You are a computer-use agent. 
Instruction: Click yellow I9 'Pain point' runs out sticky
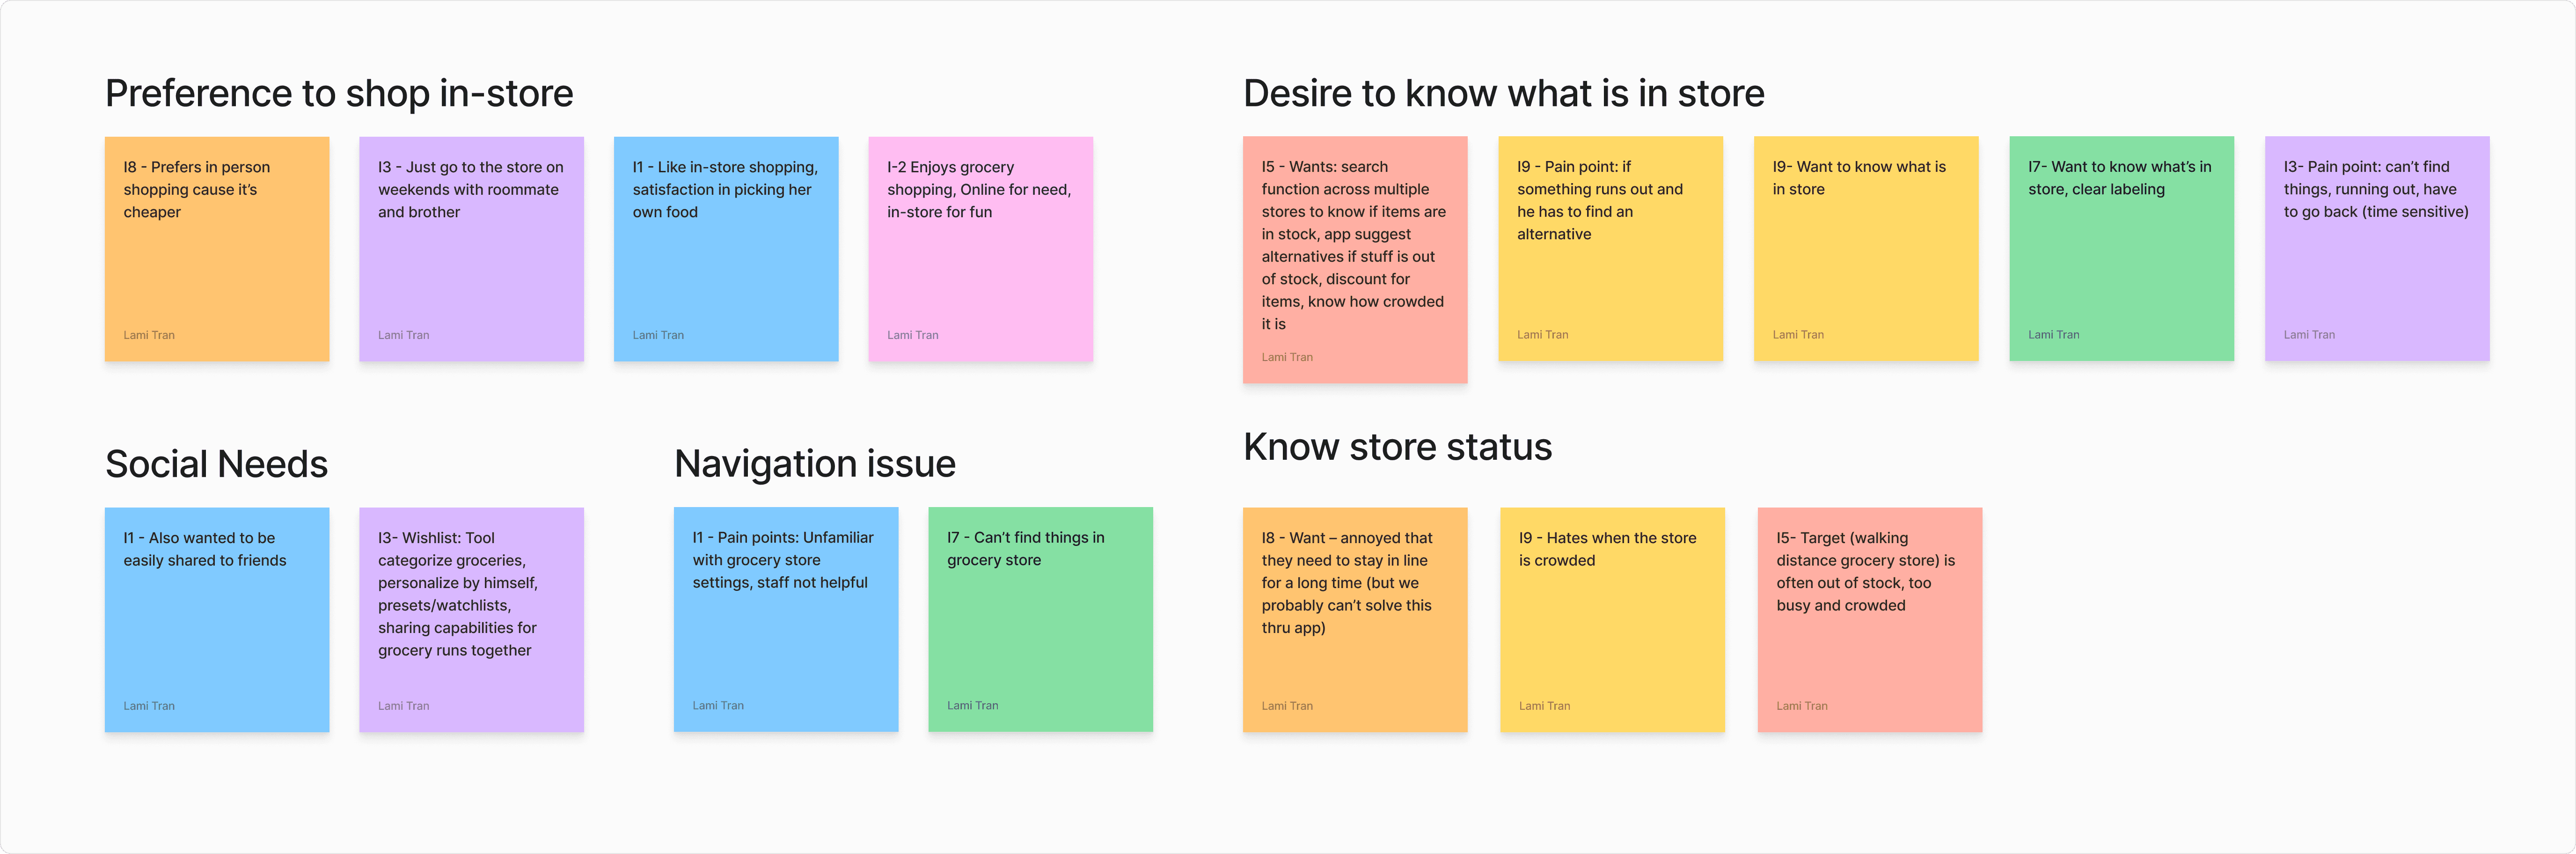[x=1610, y=250]
